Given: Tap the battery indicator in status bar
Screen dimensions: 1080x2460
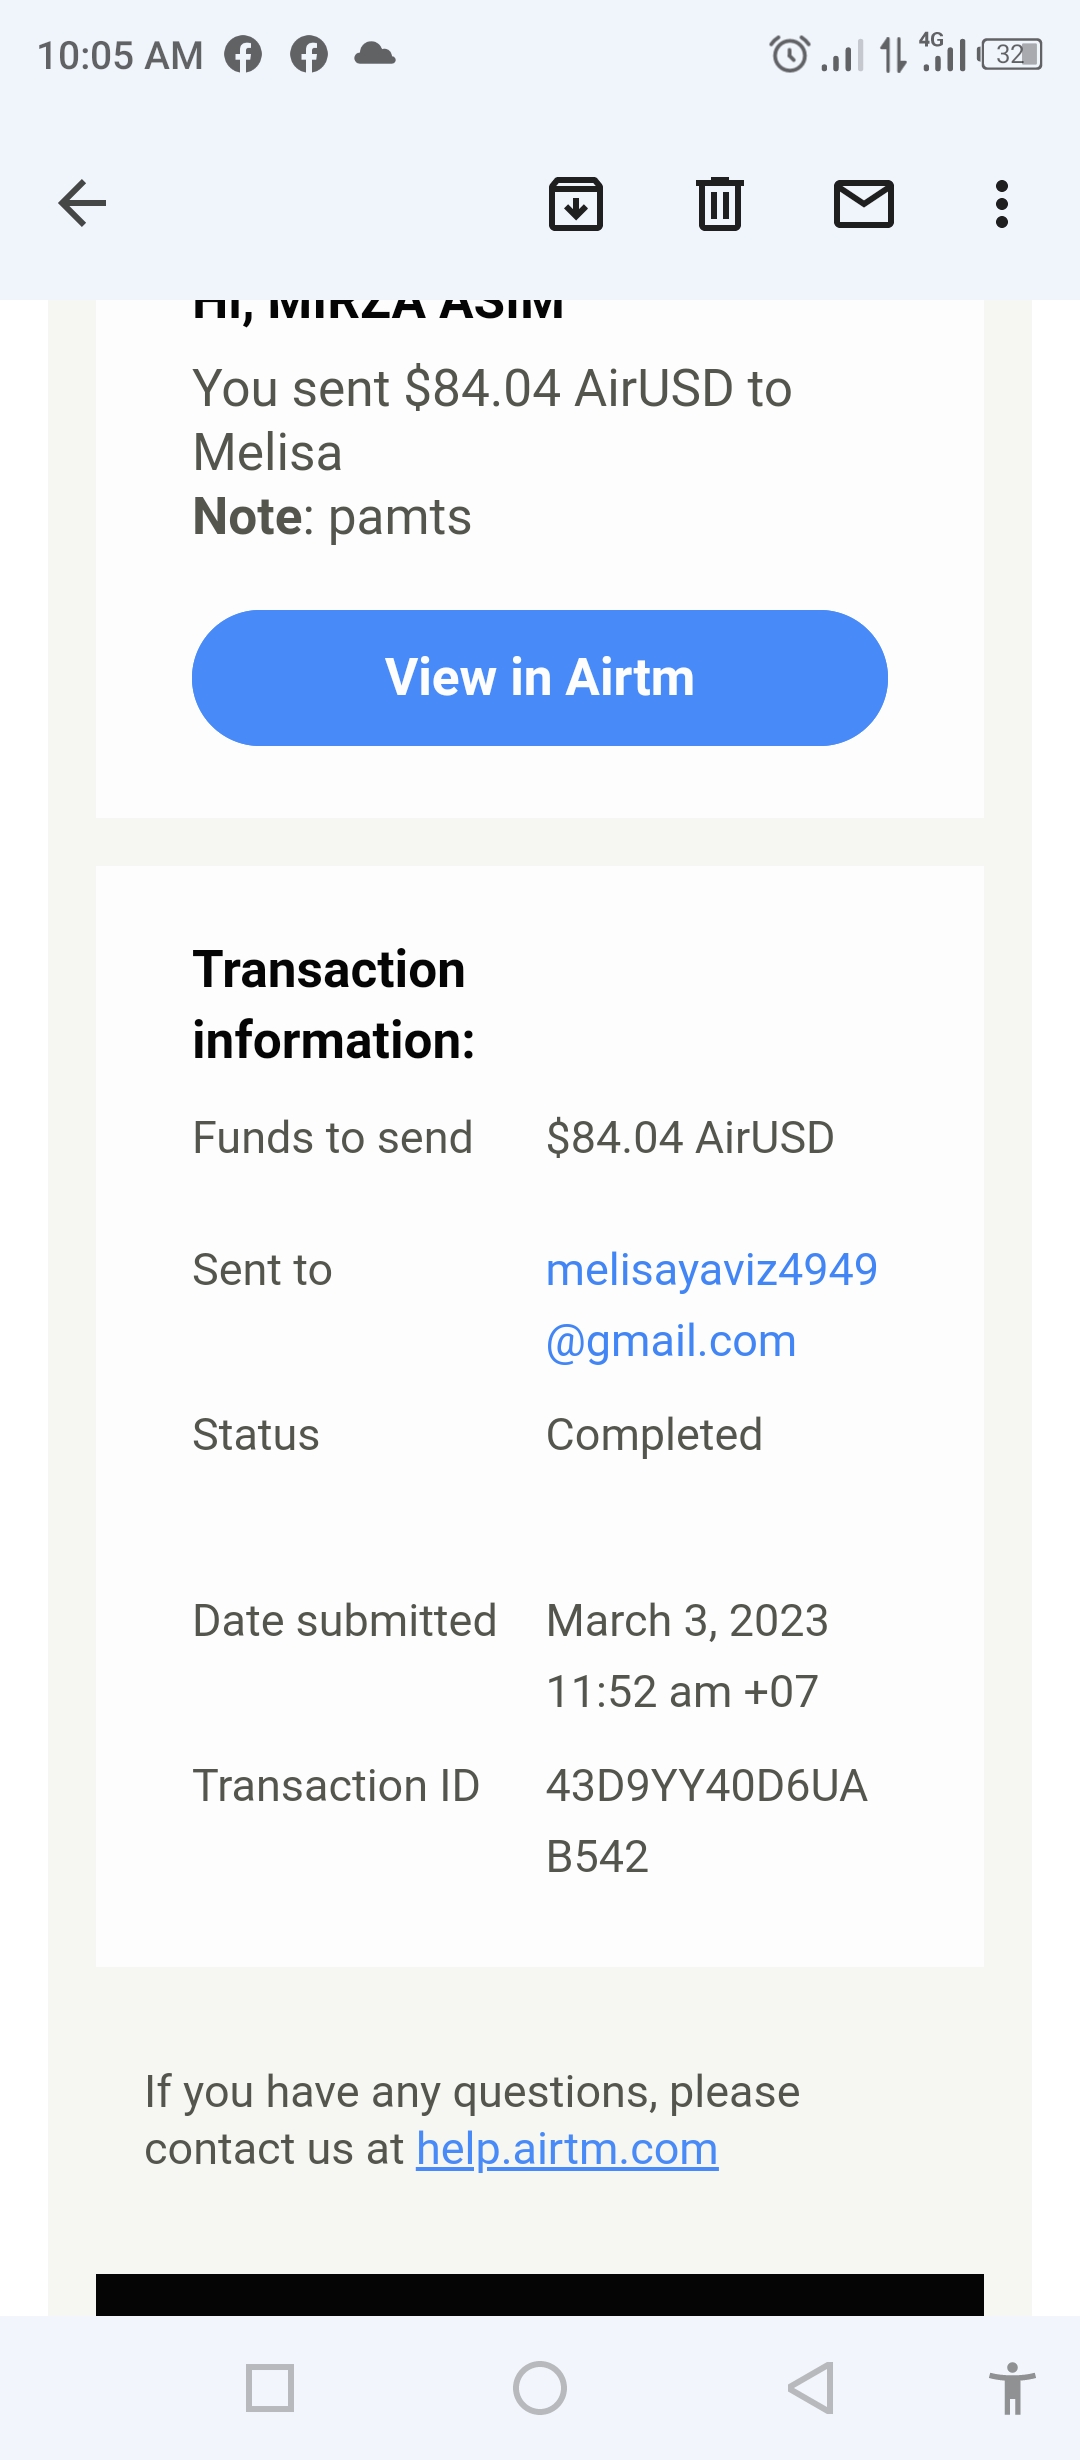Looking at the screenshot, I should point(1012,54).
